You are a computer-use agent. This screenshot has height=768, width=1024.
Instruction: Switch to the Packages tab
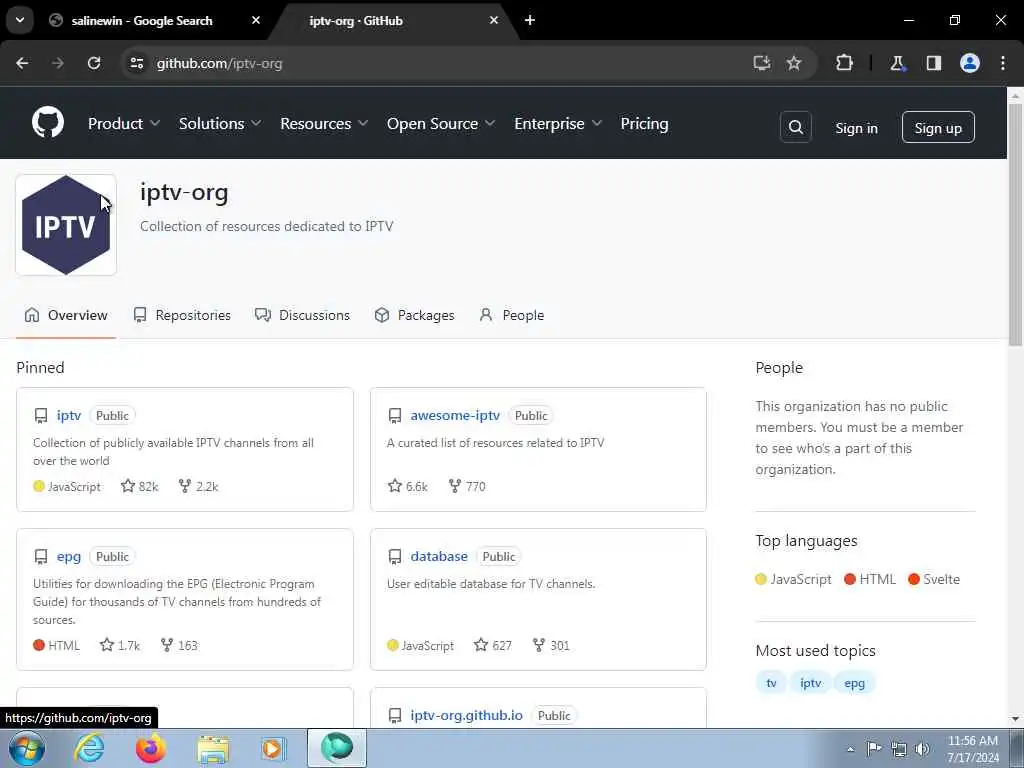[x=414, y=315]
